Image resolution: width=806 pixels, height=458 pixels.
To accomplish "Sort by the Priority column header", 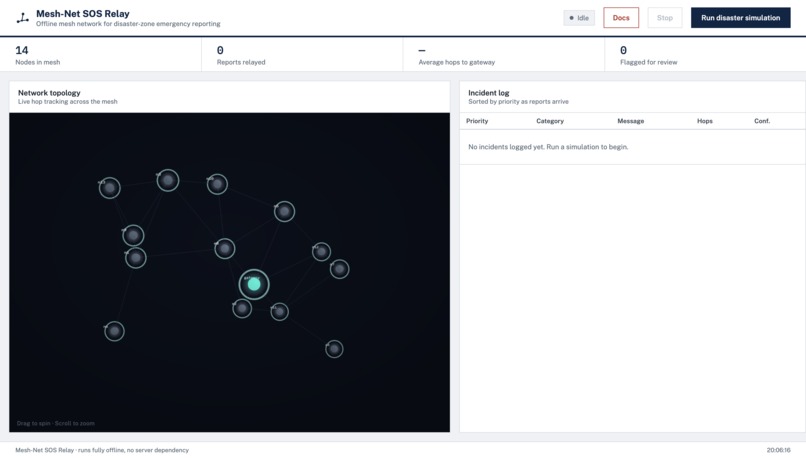I will pyautogui.click(x=477, y=121).
